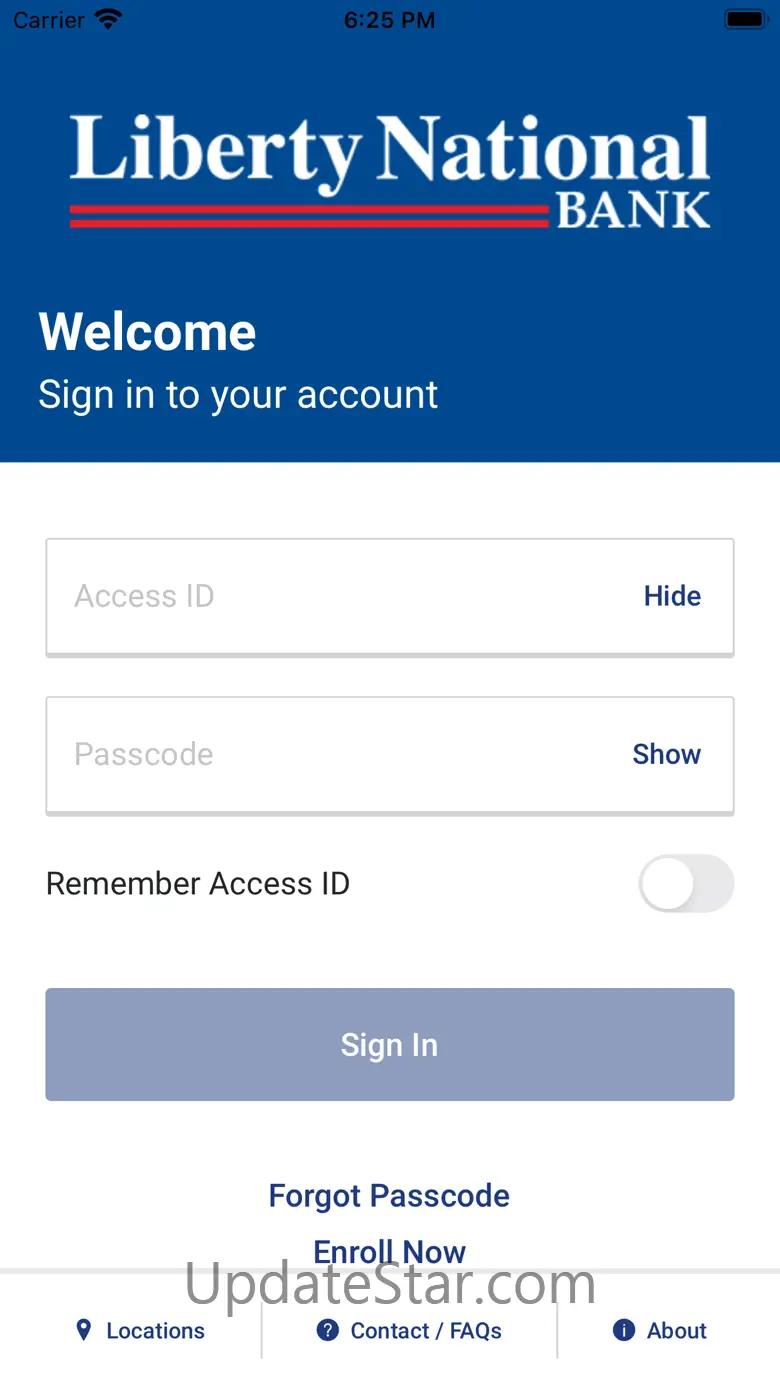
Task: Tap the Locations map pin icon
Action: tap(84, 1330)
